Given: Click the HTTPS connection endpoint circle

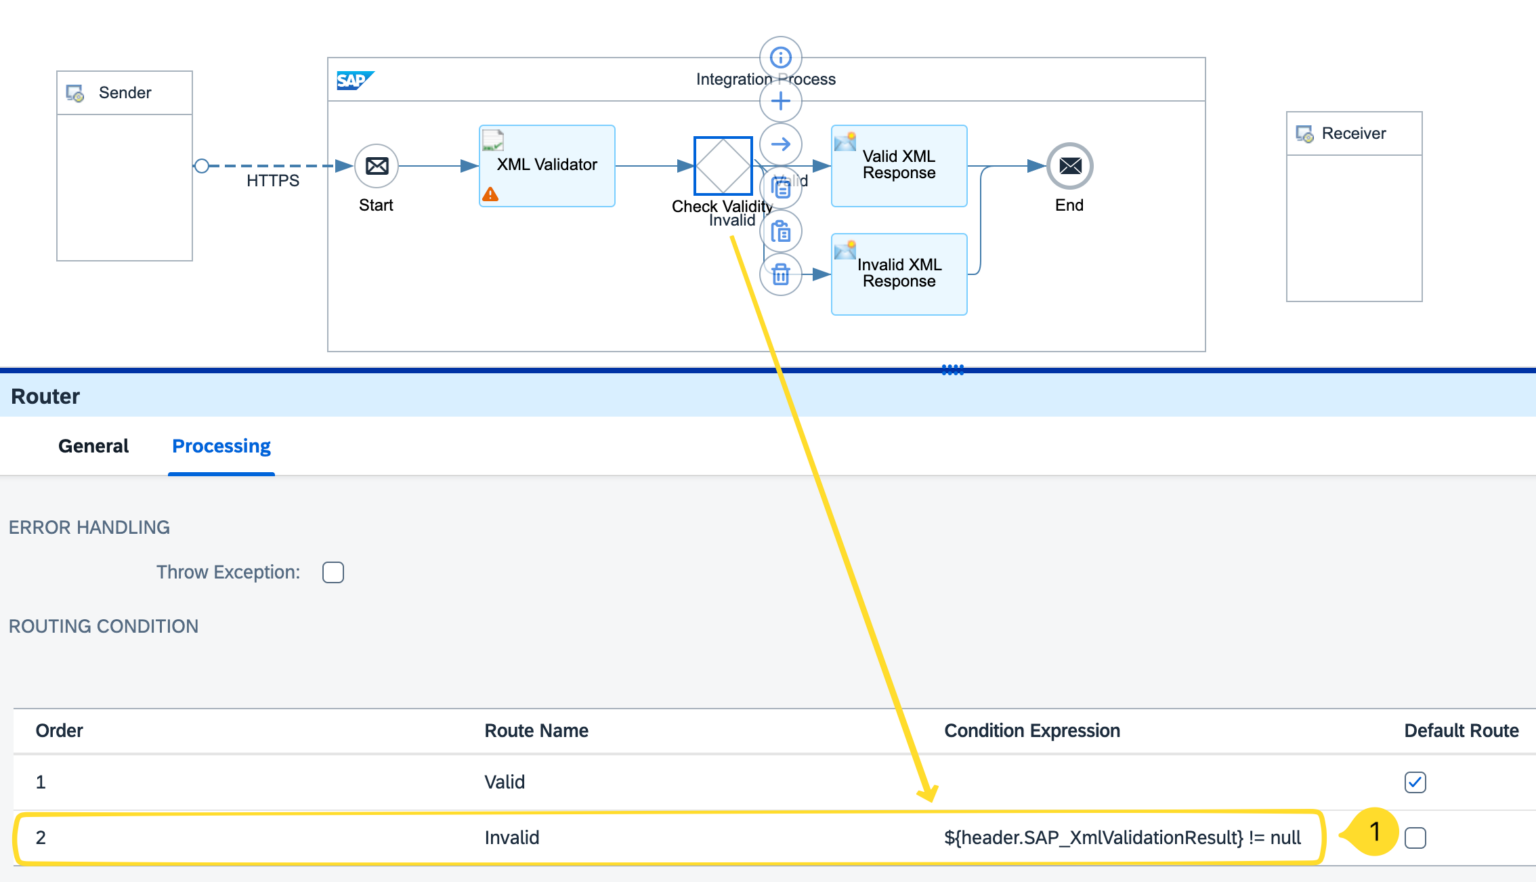Looking at the screenshot, I should pyautogui.click(x=203, y=166).
